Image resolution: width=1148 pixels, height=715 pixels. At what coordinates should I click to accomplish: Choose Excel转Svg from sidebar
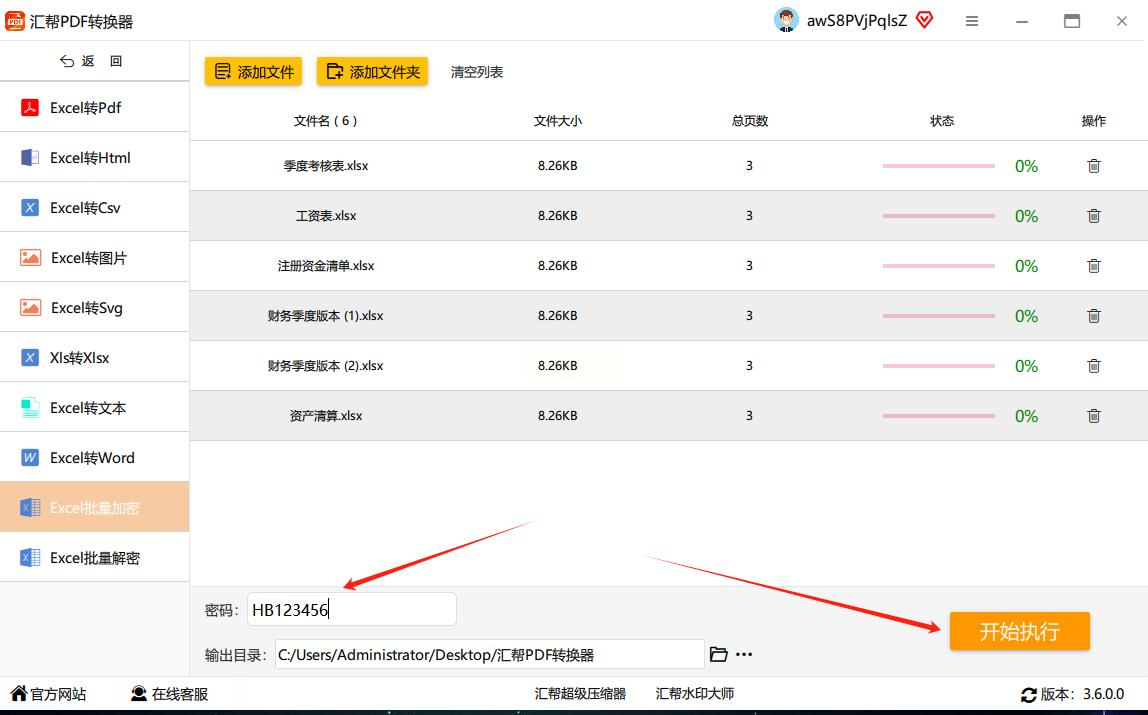click(94, 307)
